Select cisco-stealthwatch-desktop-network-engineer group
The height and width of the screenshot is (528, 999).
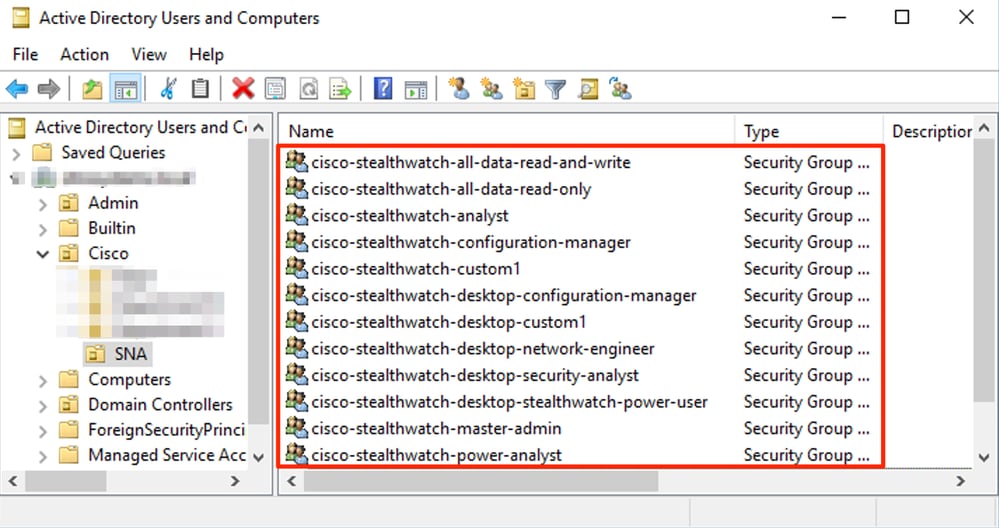[483, 349]
